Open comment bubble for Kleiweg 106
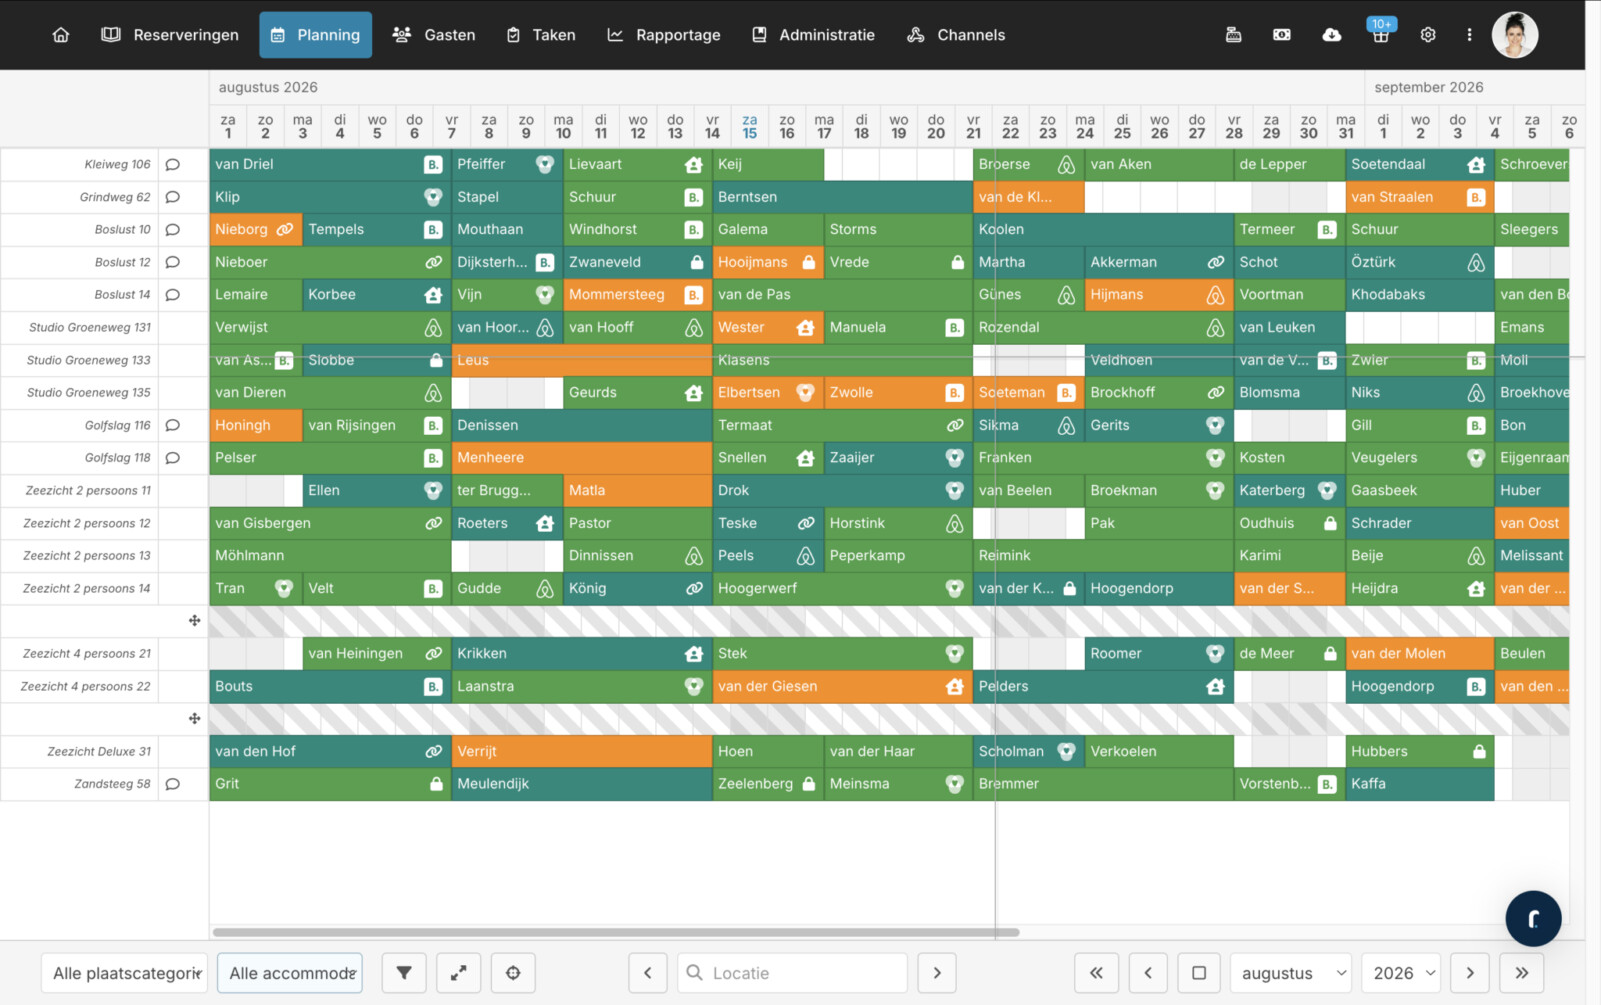This screenshot has width=1601, height=1005. tap(173, 165)
